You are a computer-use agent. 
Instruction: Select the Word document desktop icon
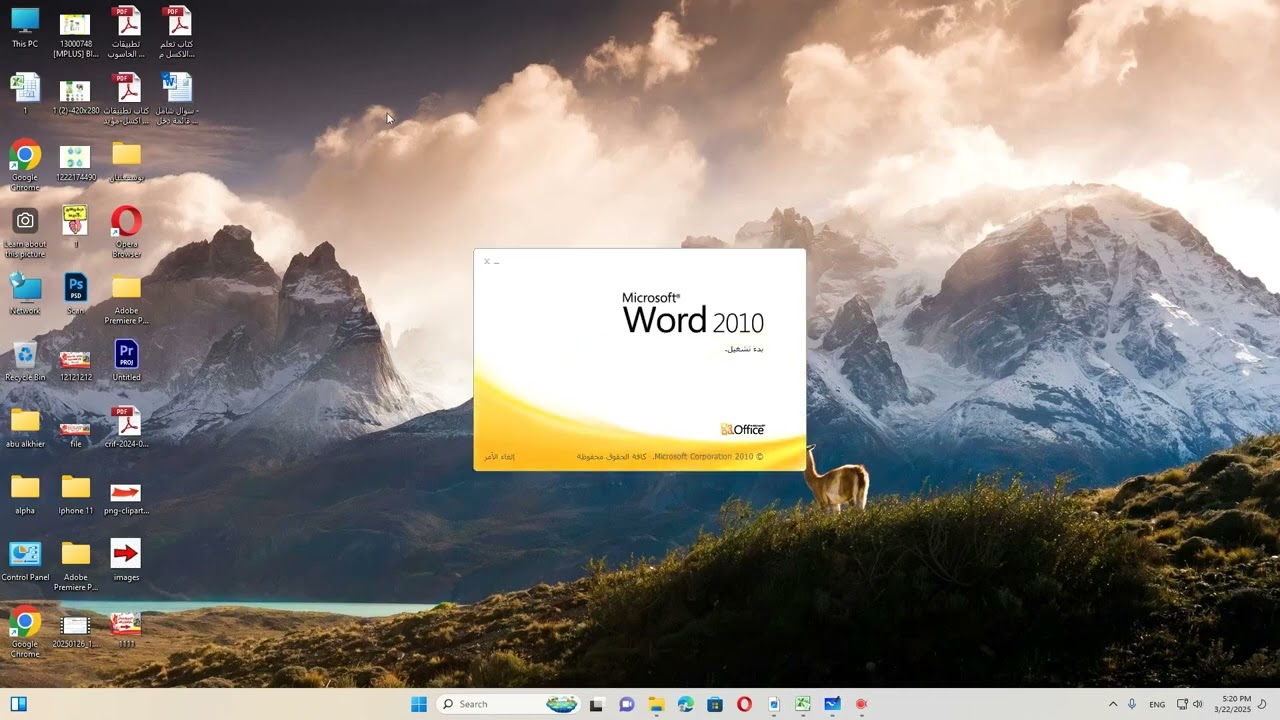(177, 99)
